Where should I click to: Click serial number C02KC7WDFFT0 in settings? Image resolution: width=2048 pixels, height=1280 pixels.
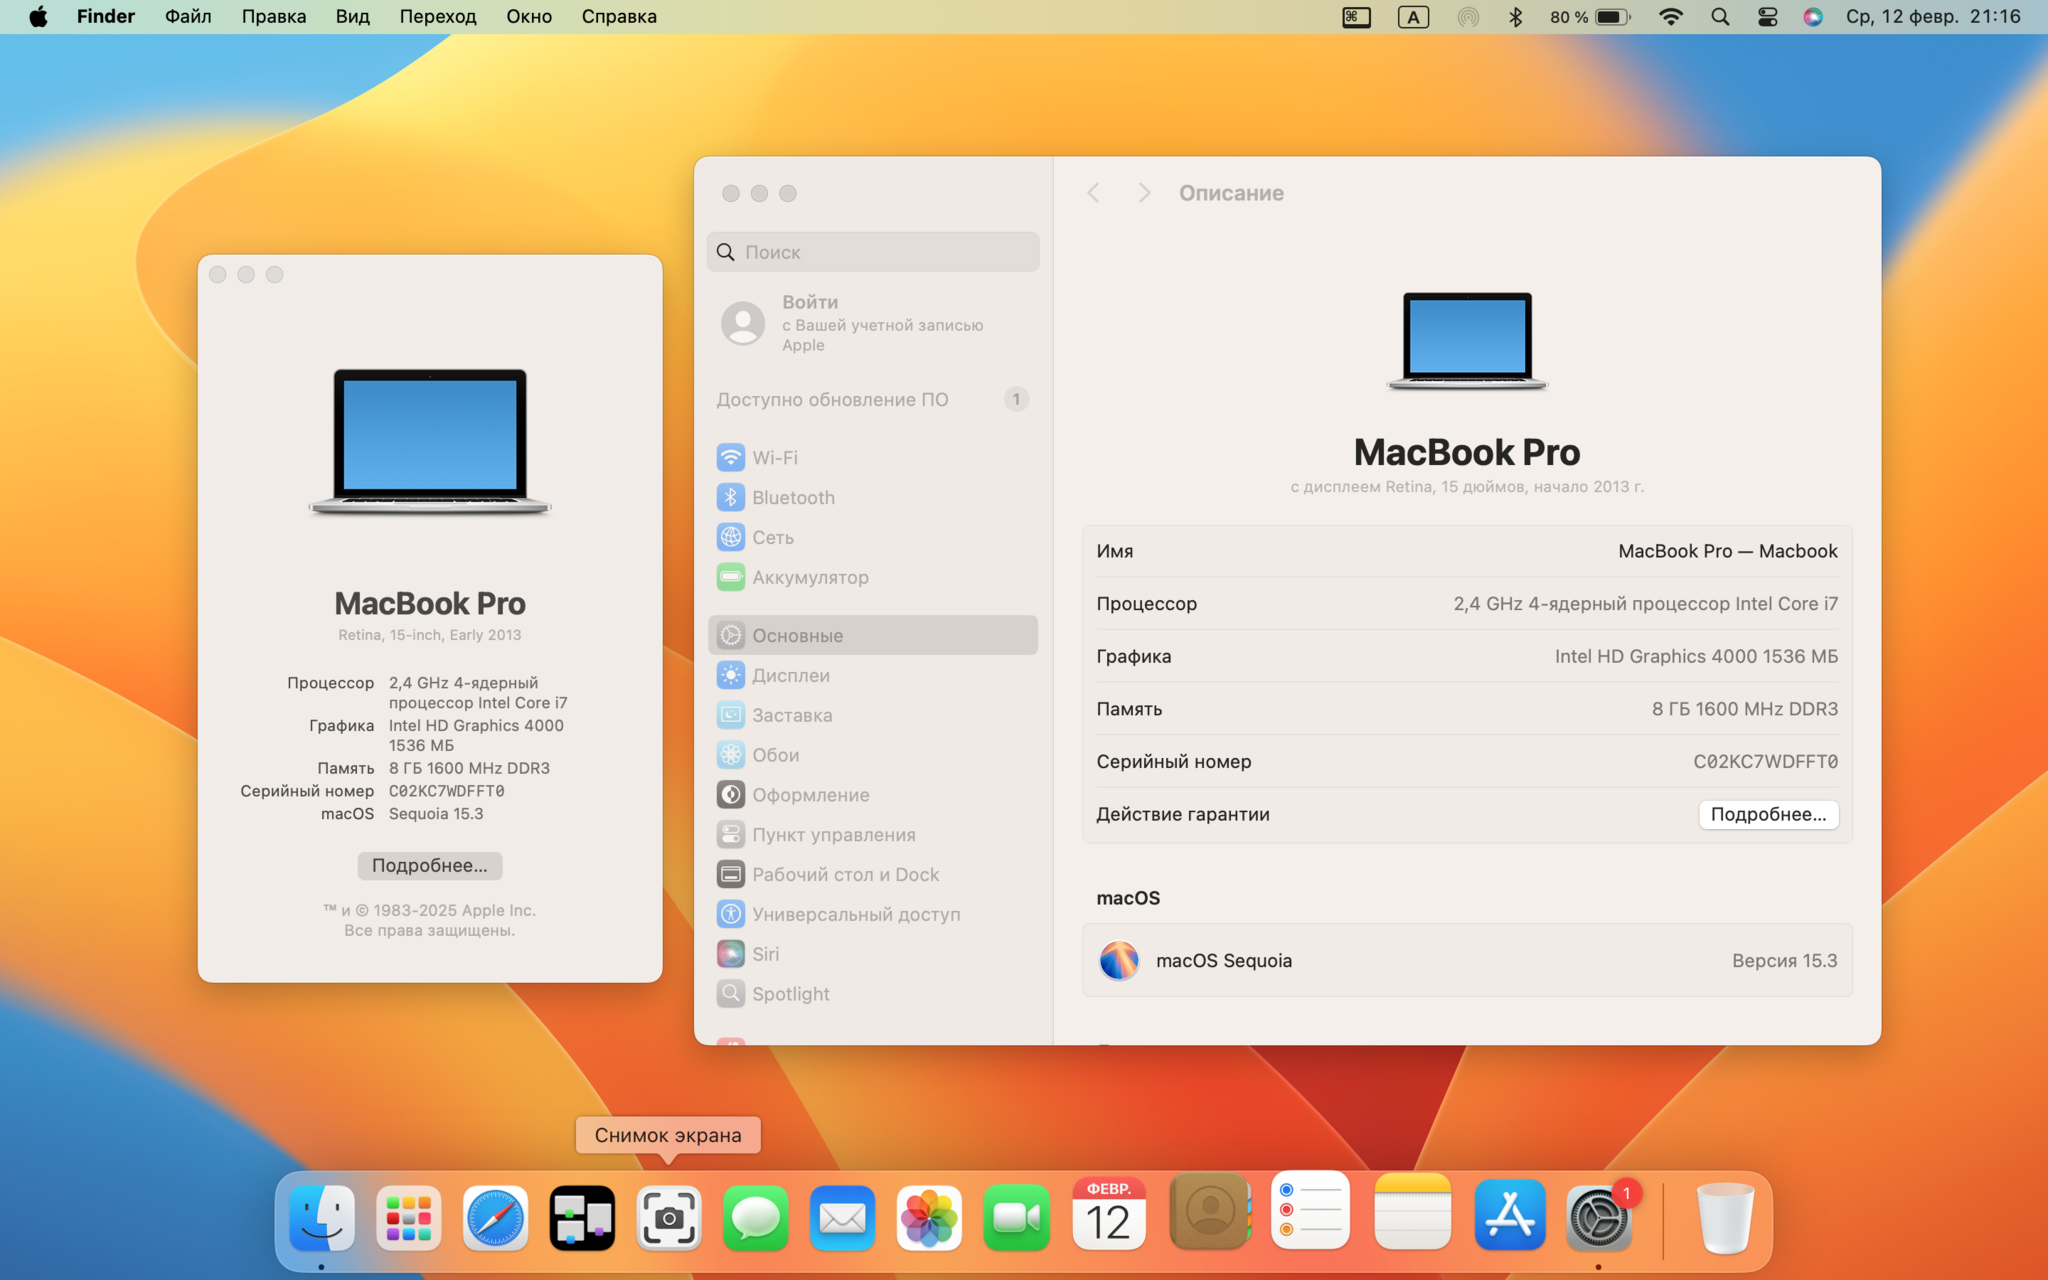[x=1765, y=761]
